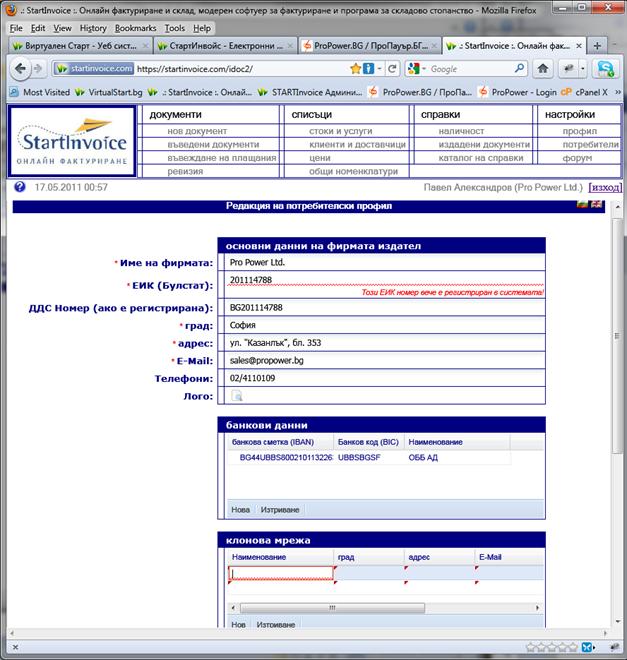Open наличност report

(x=461, y=131)
